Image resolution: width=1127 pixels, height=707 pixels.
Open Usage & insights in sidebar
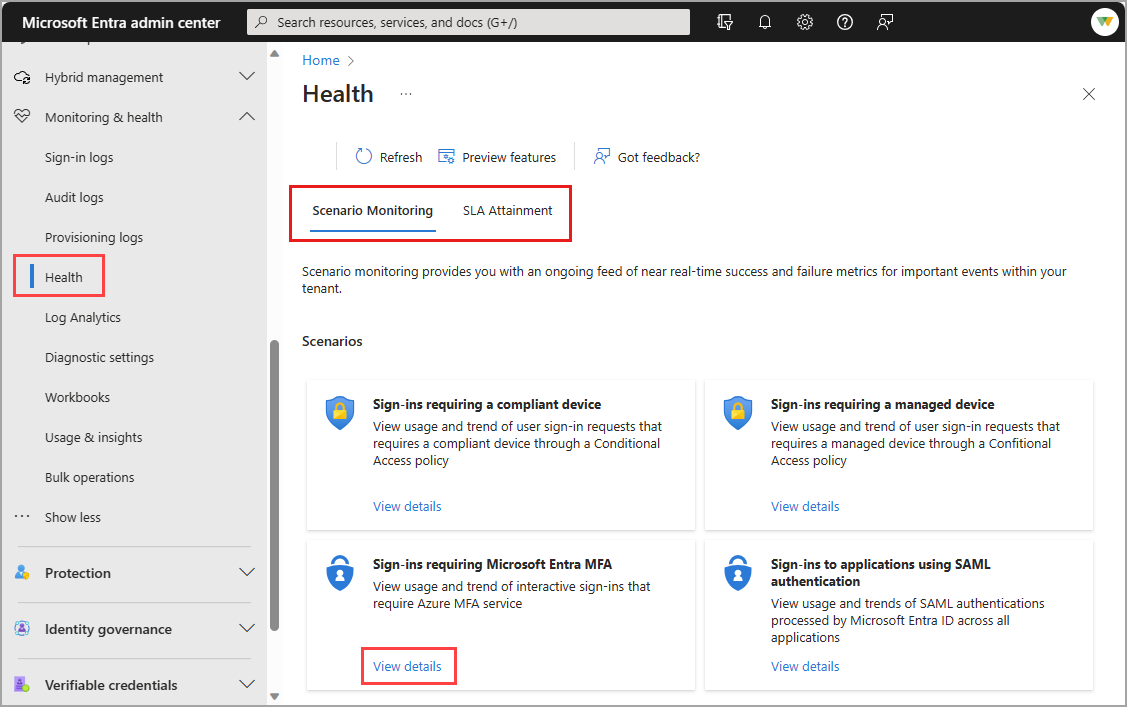click(x=93, y=437)
